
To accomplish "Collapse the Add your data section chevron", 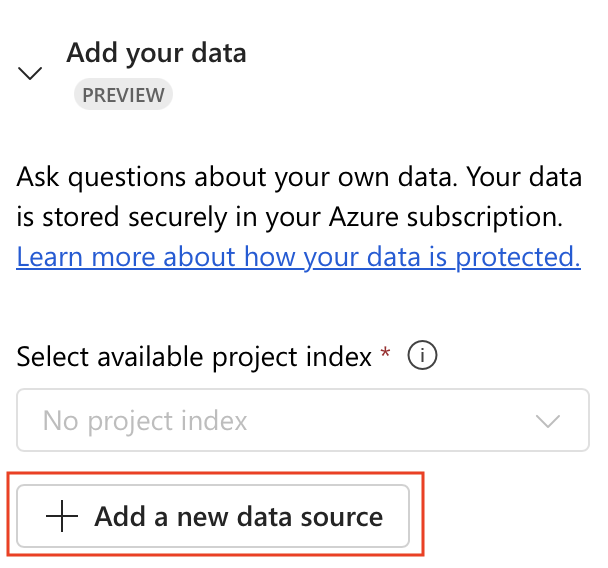I will point(30,73).
